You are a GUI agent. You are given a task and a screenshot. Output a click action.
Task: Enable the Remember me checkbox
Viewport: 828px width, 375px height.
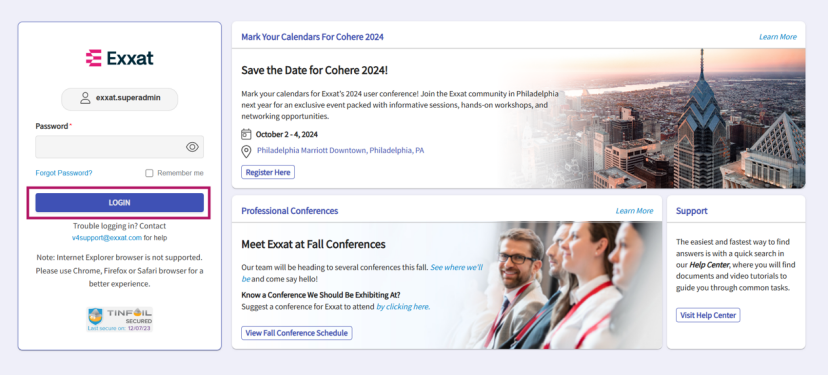(x=149, y=173)
